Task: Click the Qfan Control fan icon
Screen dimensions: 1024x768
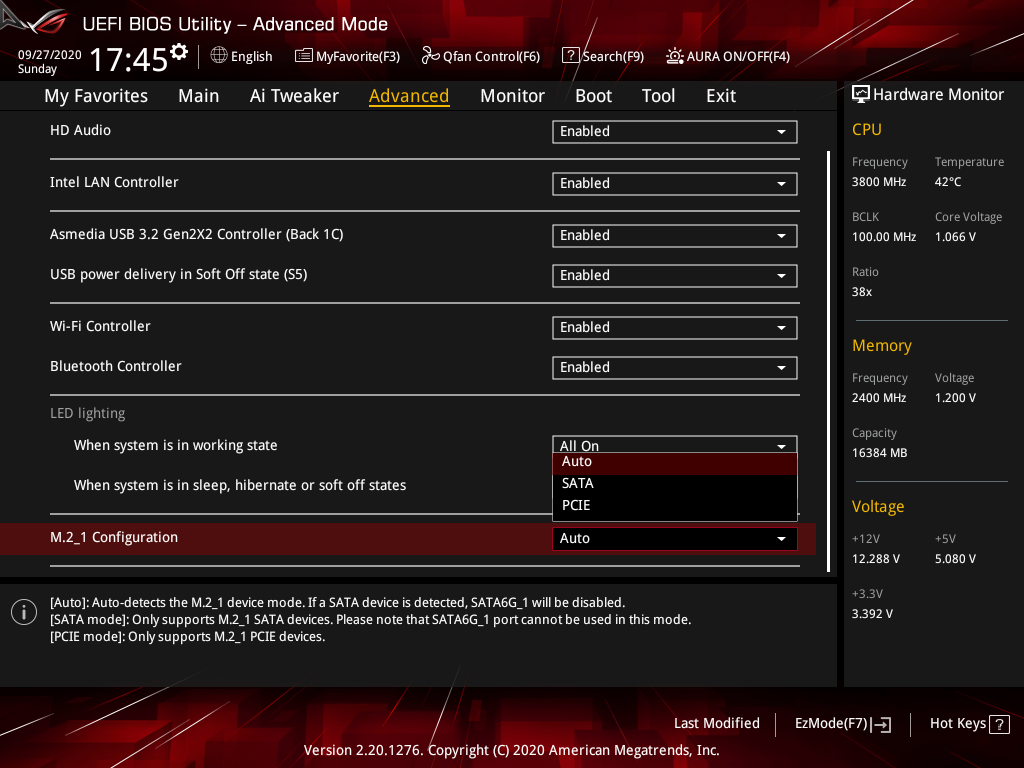Action: point(430,56)
